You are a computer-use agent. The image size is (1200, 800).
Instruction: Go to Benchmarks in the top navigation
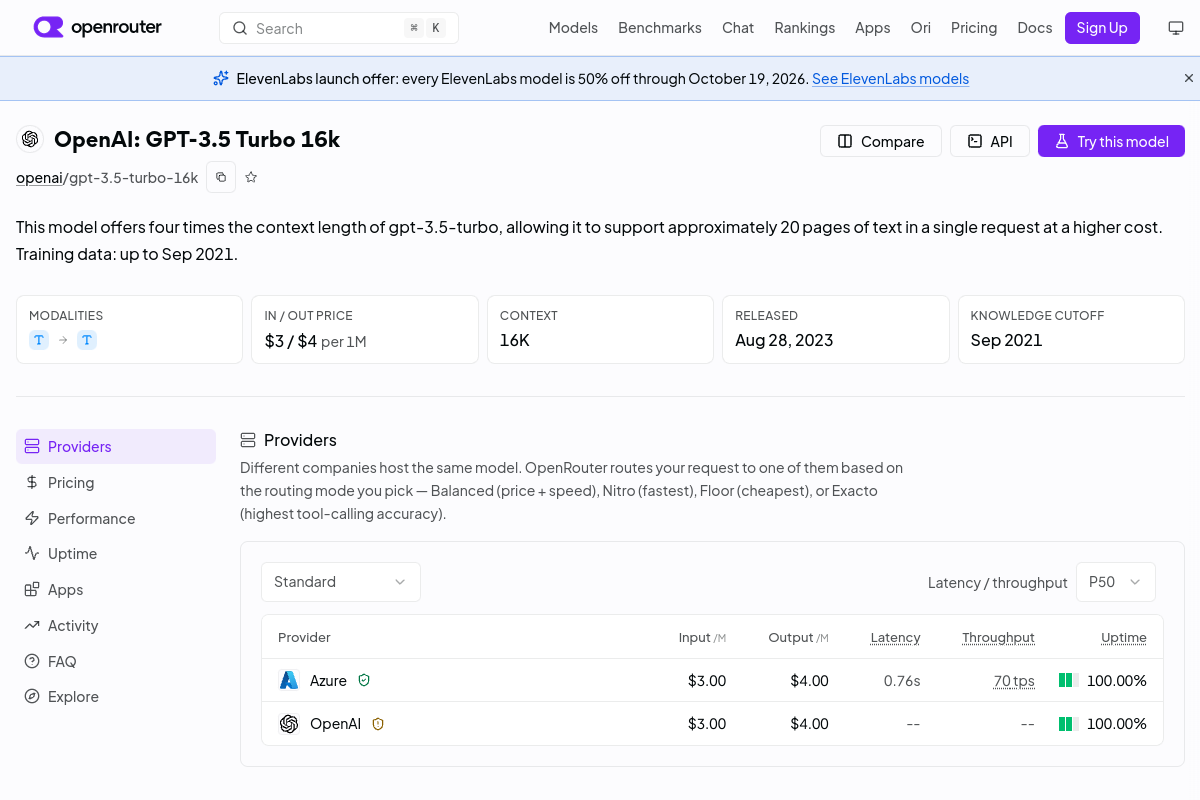(660, 28)
